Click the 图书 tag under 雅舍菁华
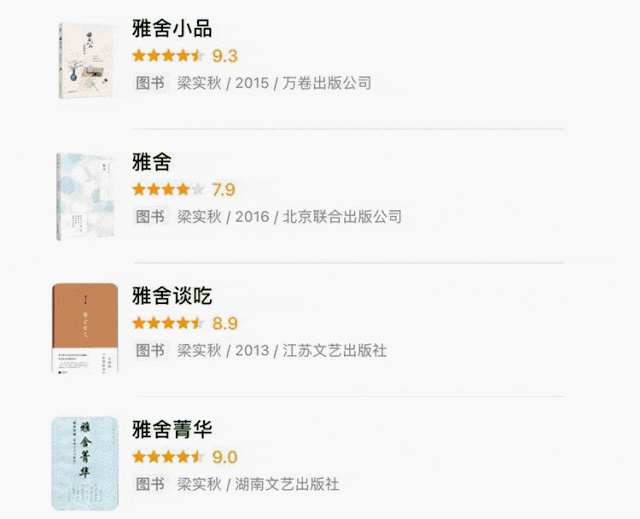Image resolution: width=640 pixels, height=519 pixels. [x=150, y=485]
